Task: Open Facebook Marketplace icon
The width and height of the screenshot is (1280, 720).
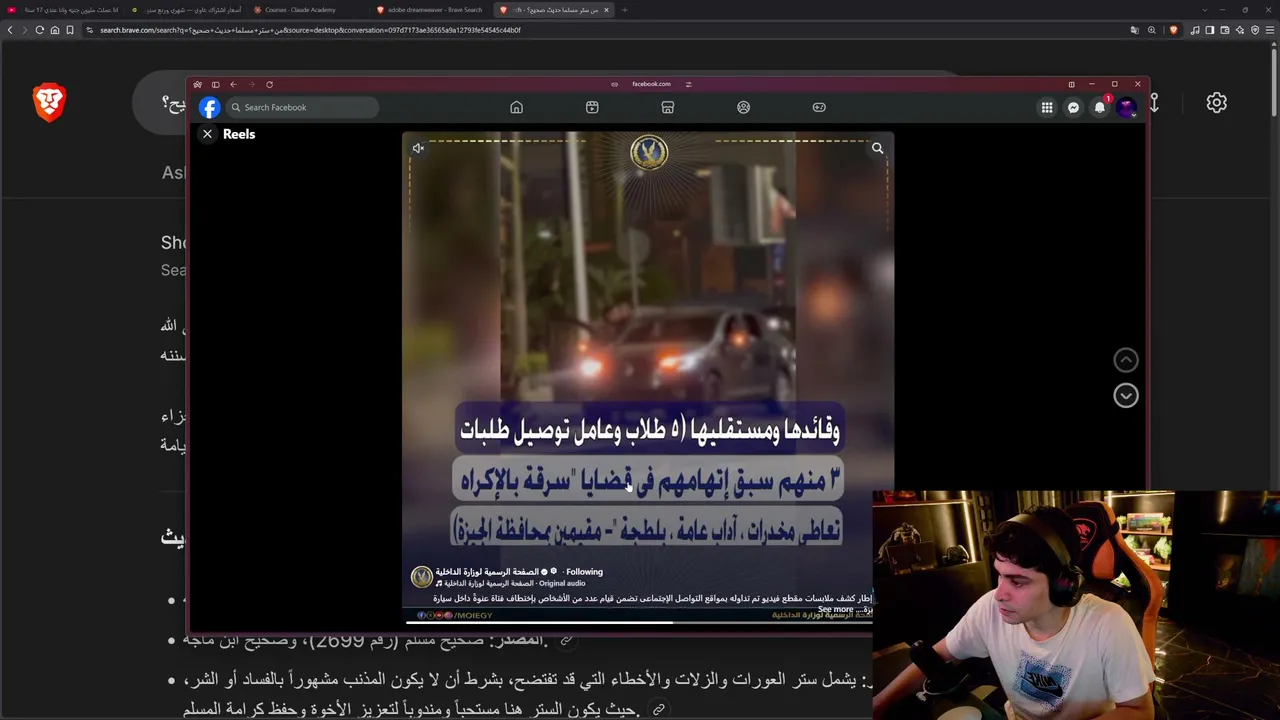Action: 668,108
